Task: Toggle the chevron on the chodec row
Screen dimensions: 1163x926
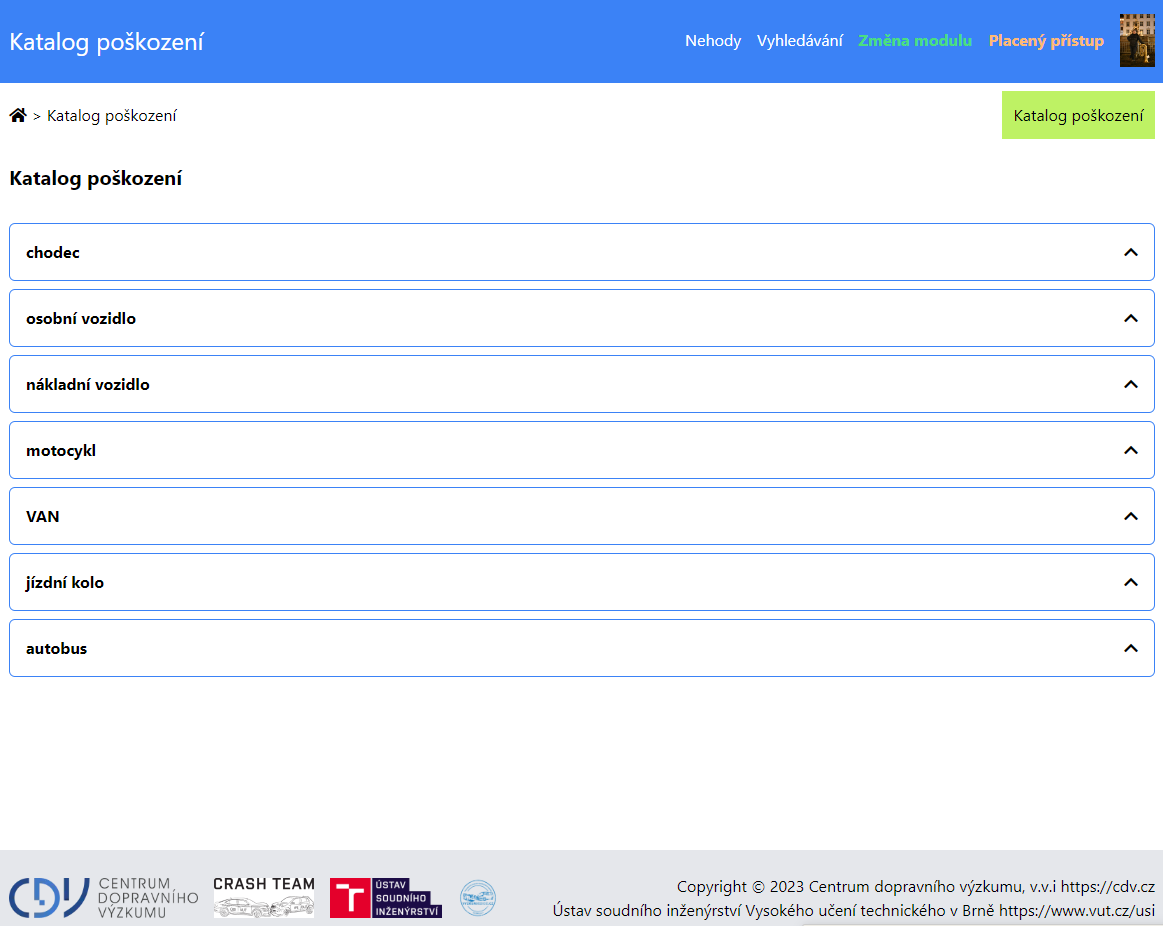Action: point(1130,252)
